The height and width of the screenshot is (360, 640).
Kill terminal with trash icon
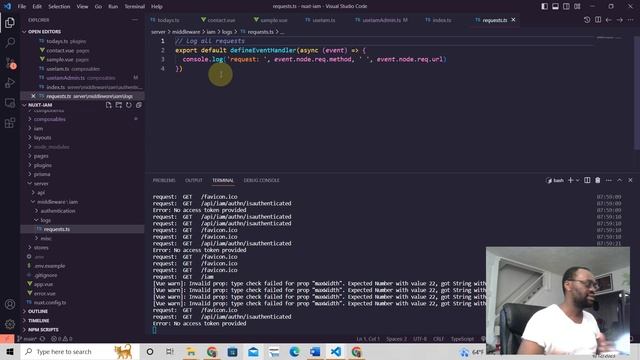(x=598, y=180)
